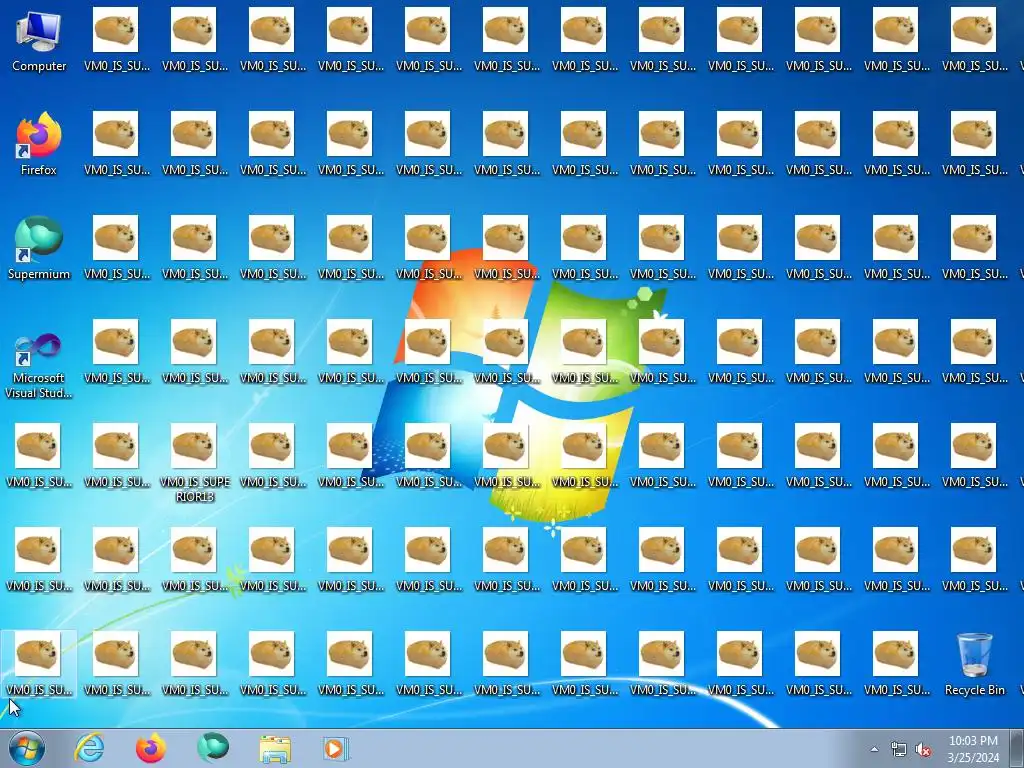This screenshot has width=1024, height=768.
Task: Select the doge file immediately right of VM0_IS_SUPERIOR13
Action: [x=272, y=456]
